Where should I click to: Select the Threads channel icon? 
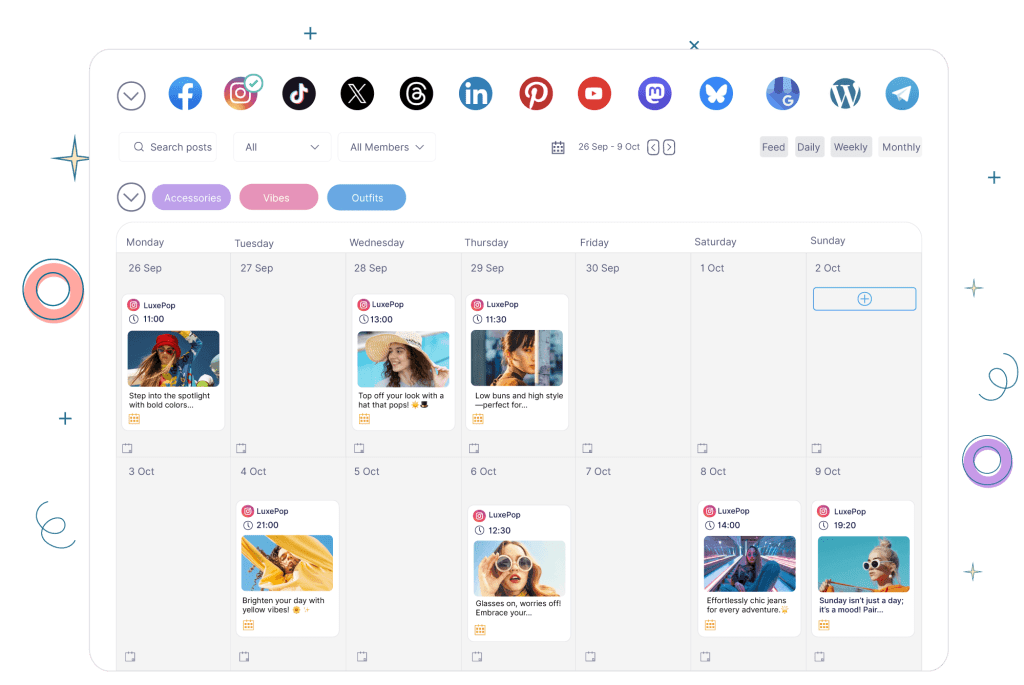click(416, 93)
